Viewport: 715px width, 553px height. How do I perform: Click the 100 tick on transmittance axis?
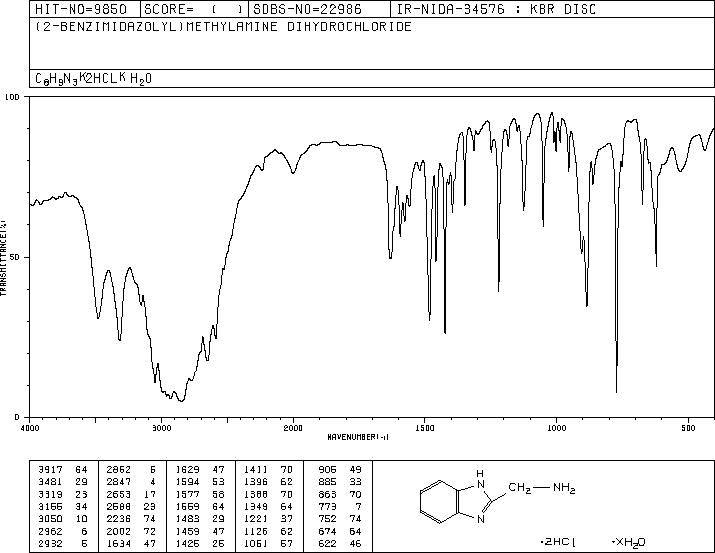pos(12,97)
